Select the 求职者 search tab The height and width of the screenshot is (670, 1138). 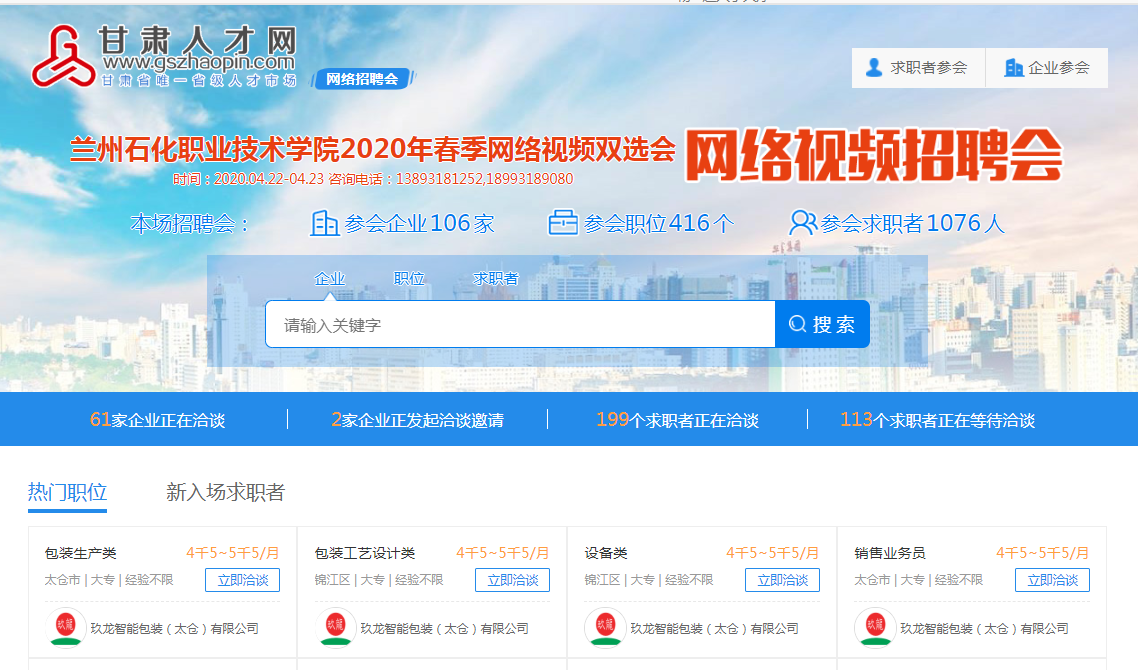[x=496, y=279]
